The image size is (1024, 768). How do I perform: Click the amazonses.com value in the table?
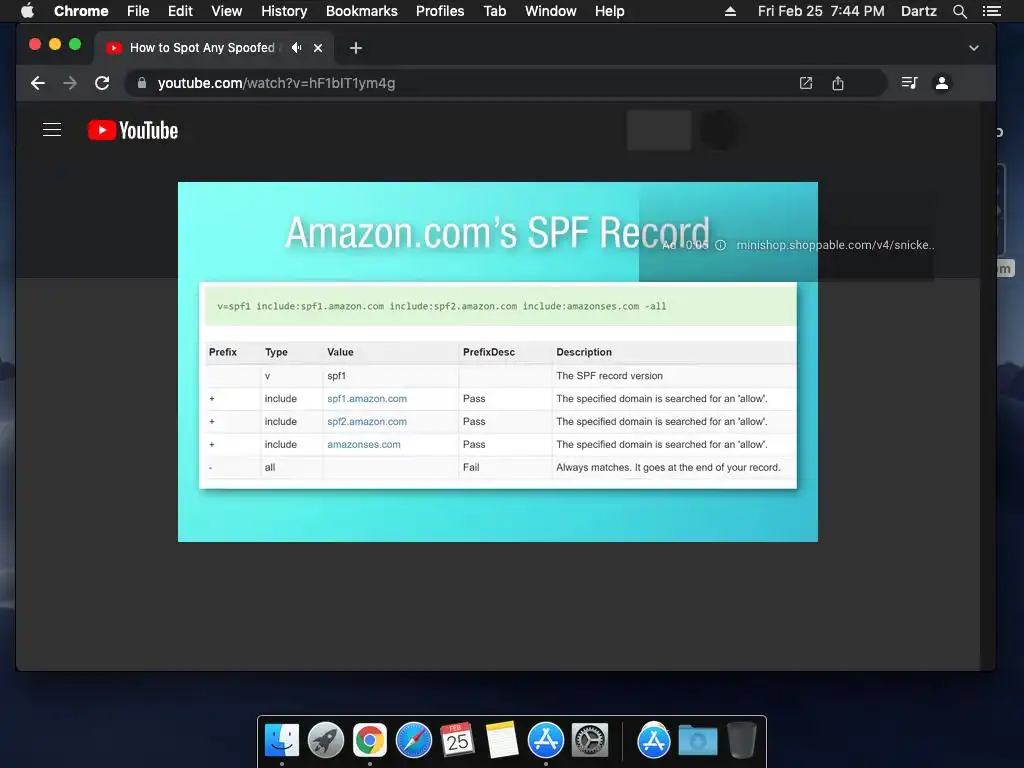[364, 444]
